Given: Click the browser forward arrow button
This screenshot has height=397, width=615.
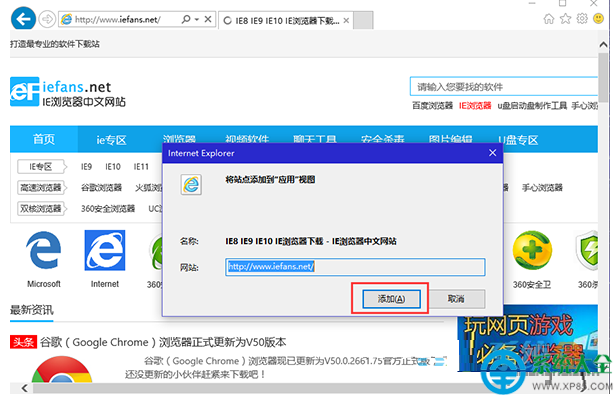Looking at the screenshot, I should (x=47, y=19).
